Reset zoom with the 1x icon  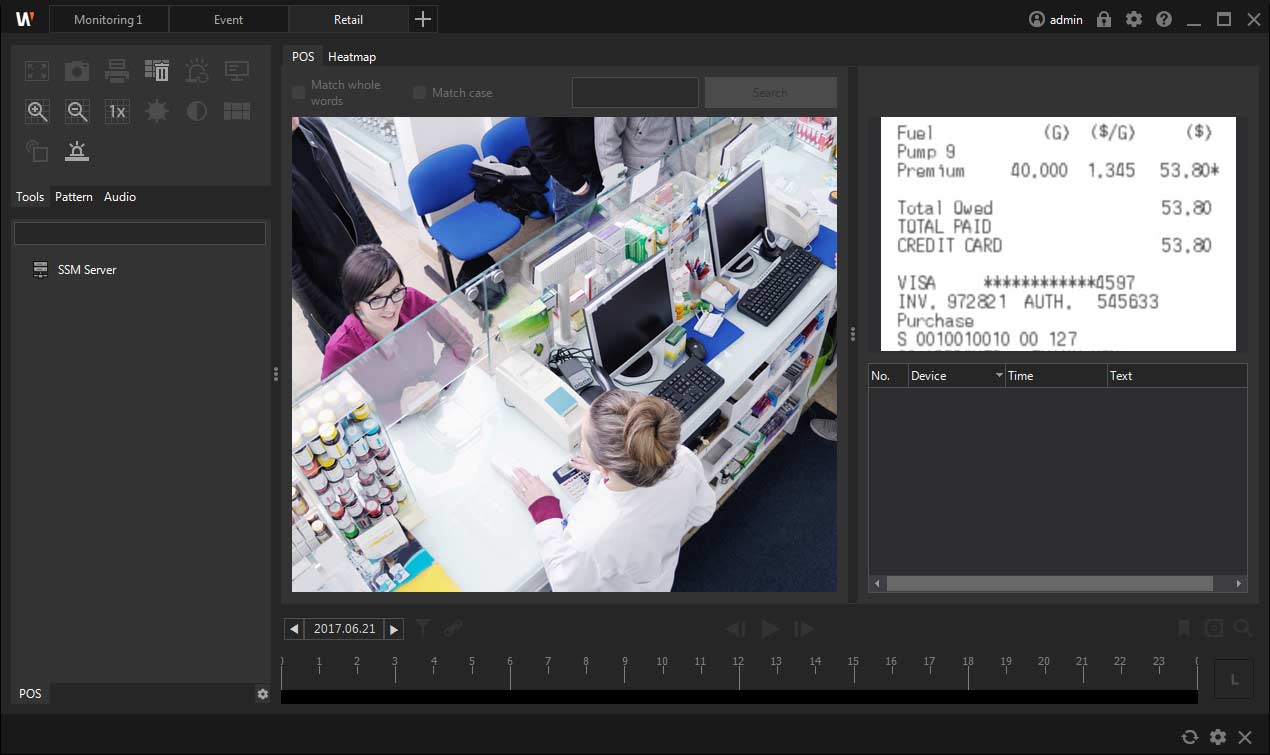click(117, 111)
